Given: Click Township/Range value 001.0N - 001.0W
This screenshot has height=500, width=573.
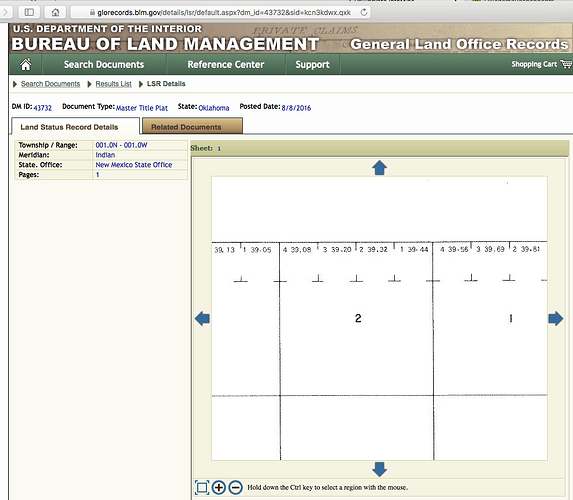Looking at the screenshot, I should coord(121,145).
